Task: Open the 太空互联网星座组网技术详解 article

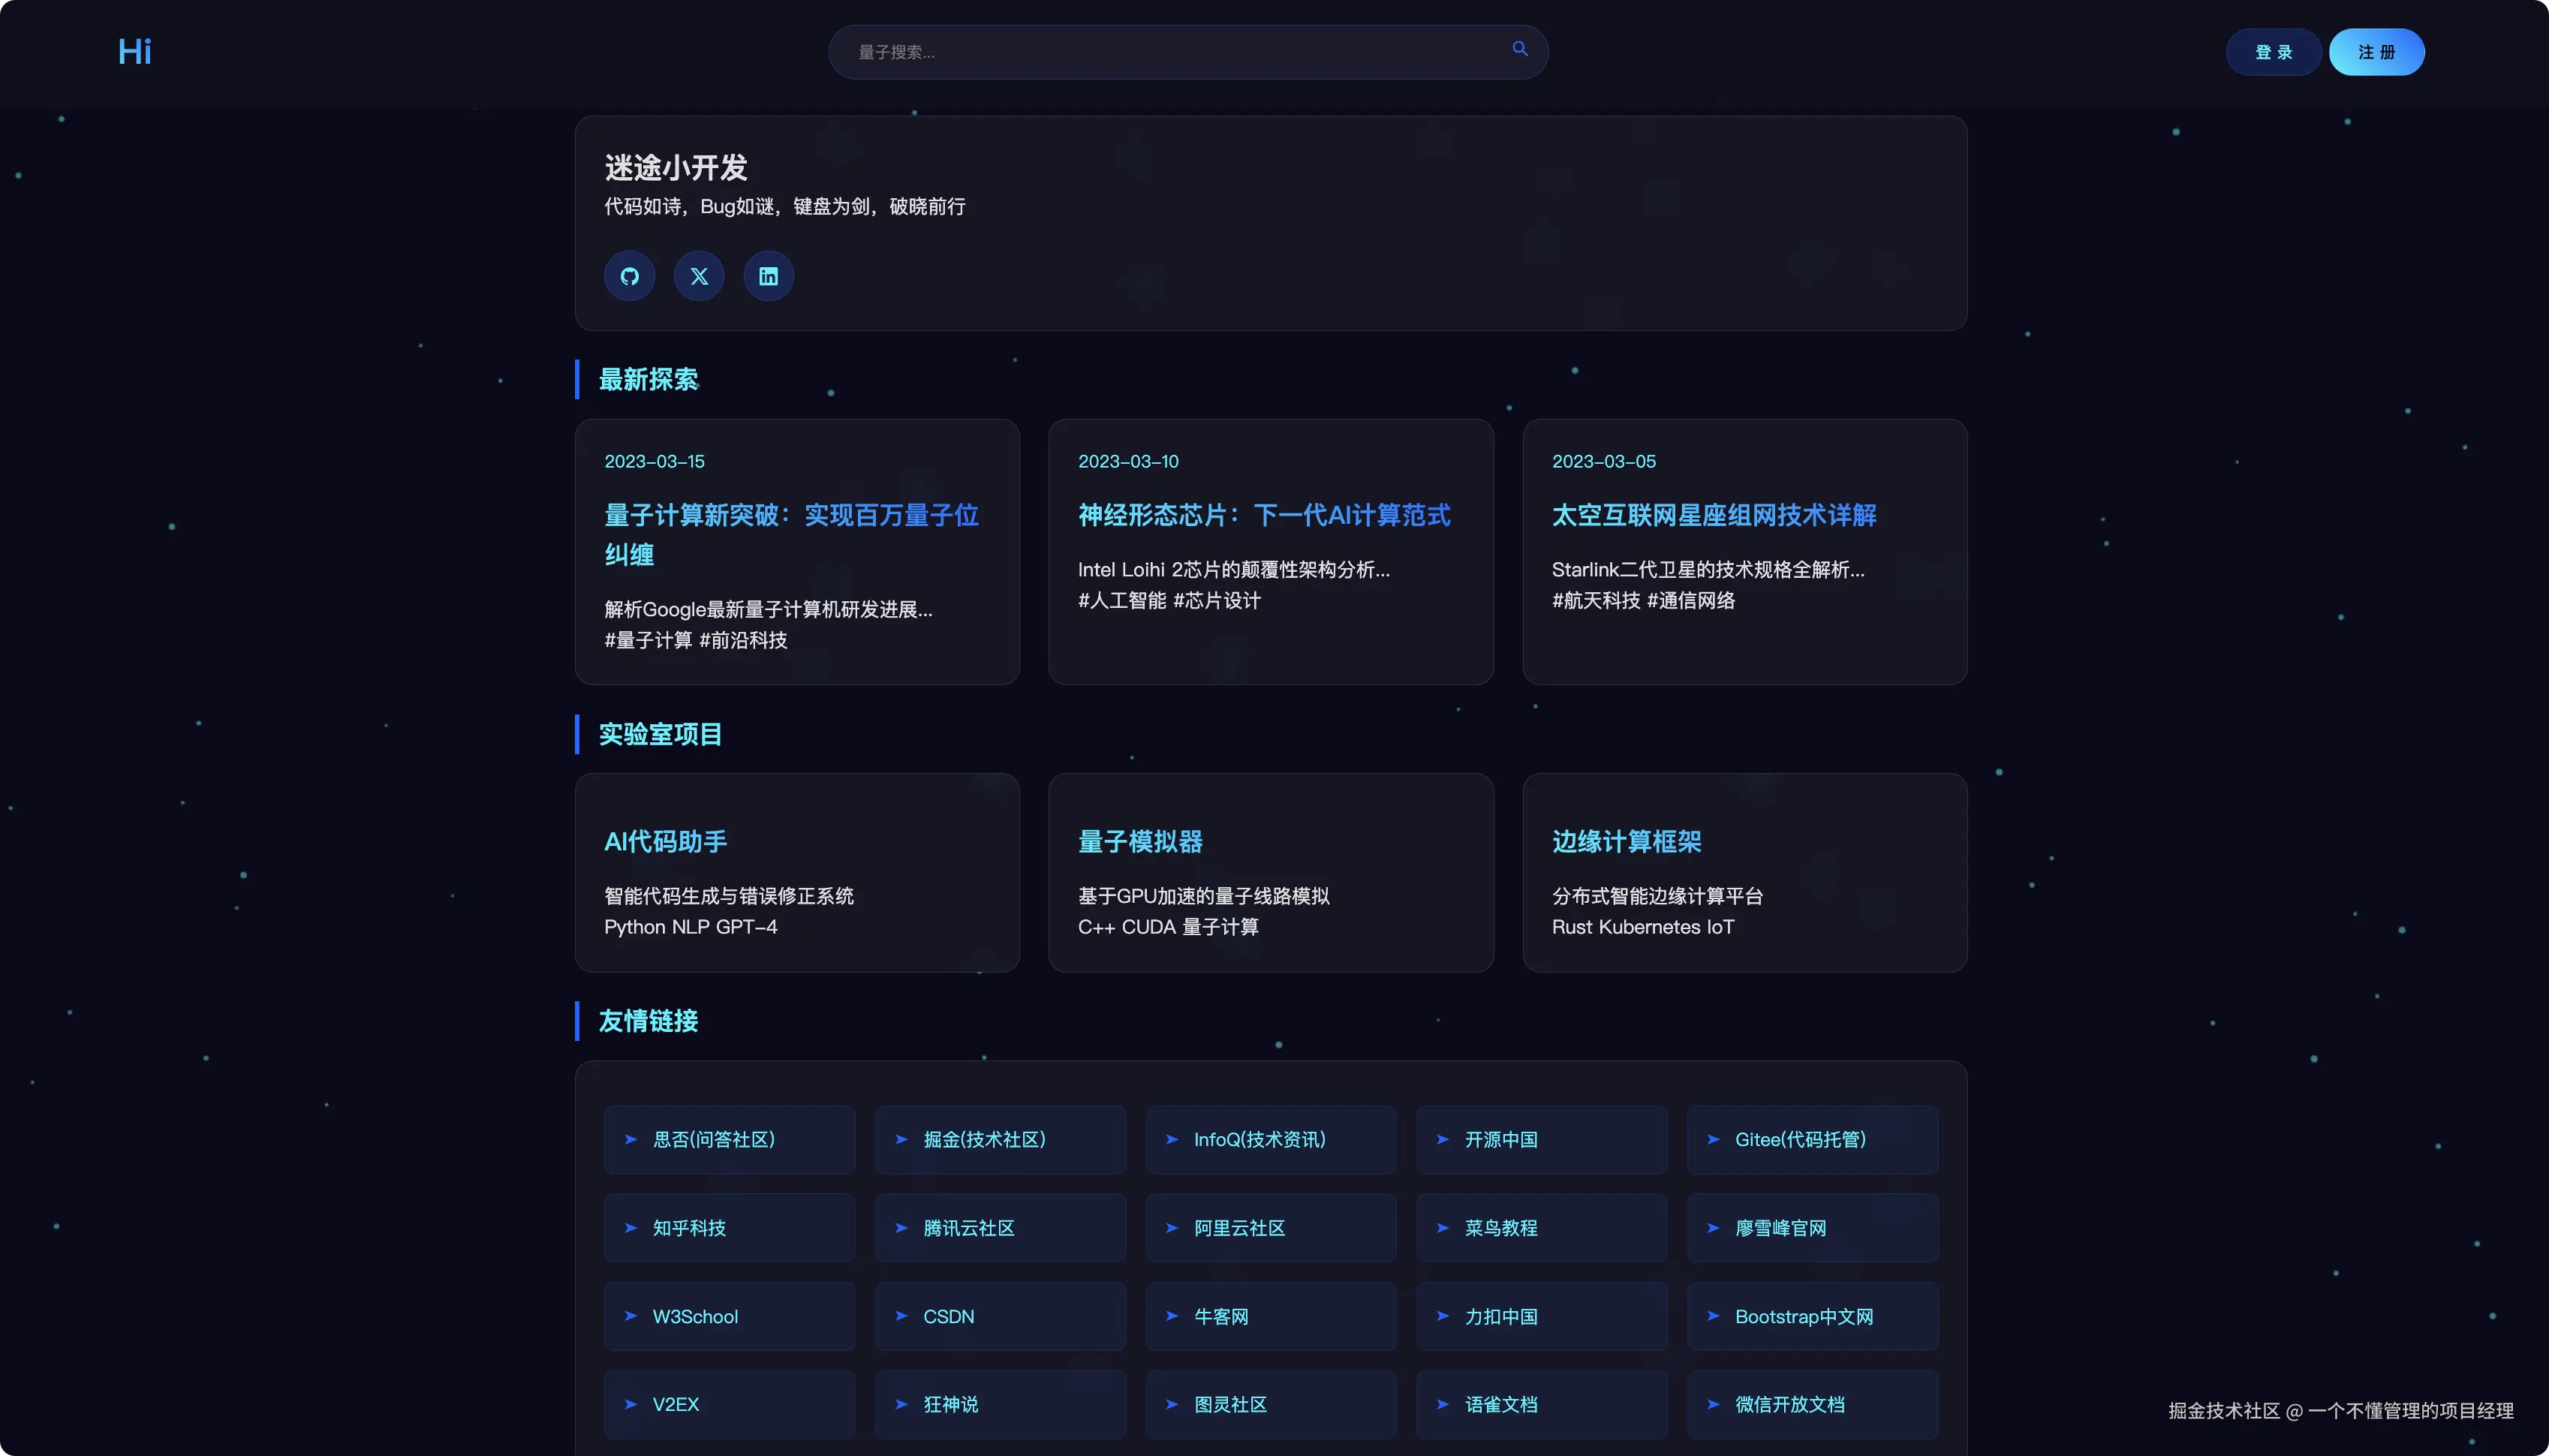Action: 1713,515
